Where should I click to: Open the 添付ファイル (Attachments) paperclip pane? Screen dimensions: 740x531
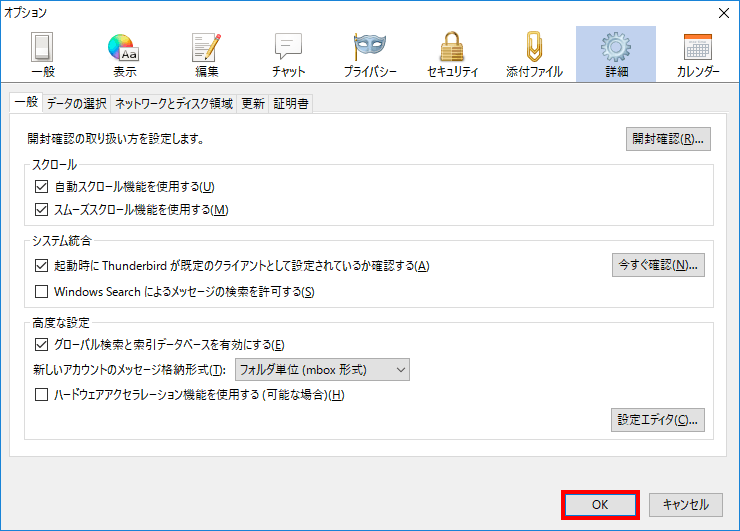(x=534, y=54)
